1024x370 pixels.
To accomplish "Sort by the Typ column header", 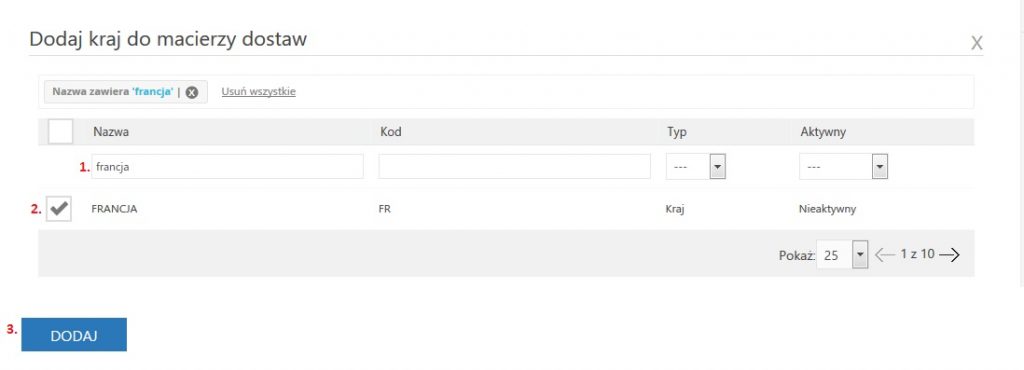I will pyautogui.click(x=677, y=132).
